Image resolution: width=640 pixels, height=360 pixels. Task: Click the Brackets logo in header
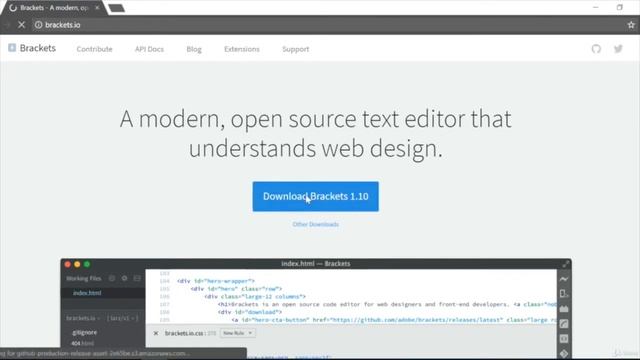point(12,48)
